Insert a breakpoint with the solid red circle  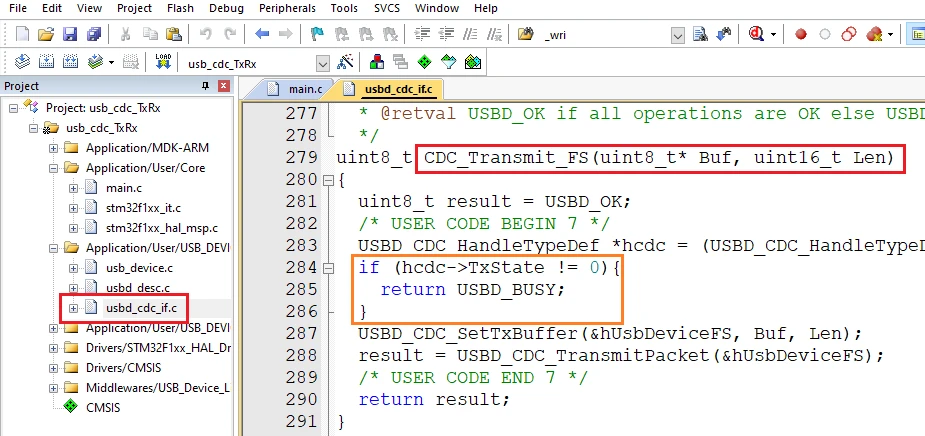(801, 34)
